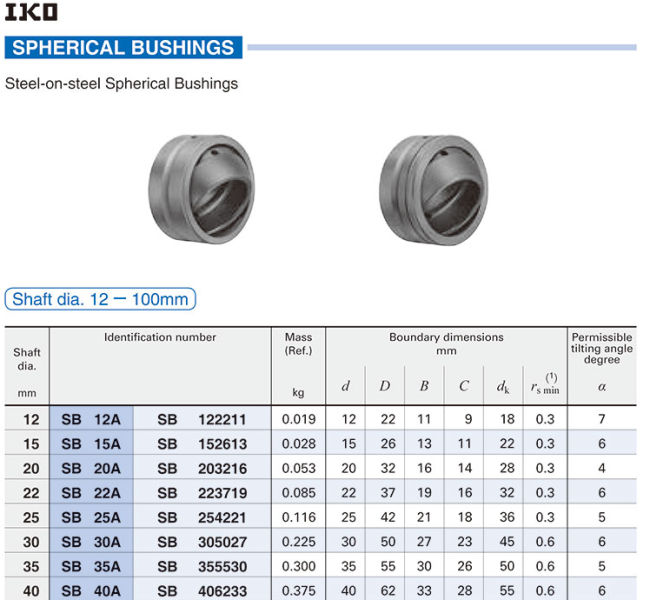The image size is (650, 600).
Task: Select the Steel-on-steel Spherical Bushings subtitle
Action: [x=122, y=84]
